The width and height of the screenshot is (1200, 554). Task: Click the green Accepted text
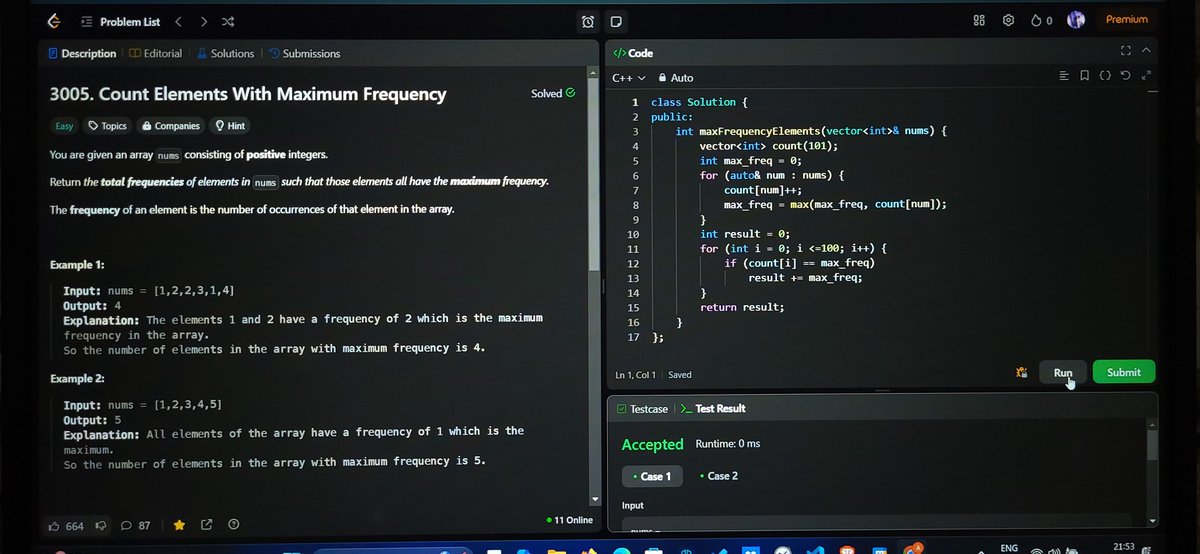pyautogui.click(x=652, y=444)
